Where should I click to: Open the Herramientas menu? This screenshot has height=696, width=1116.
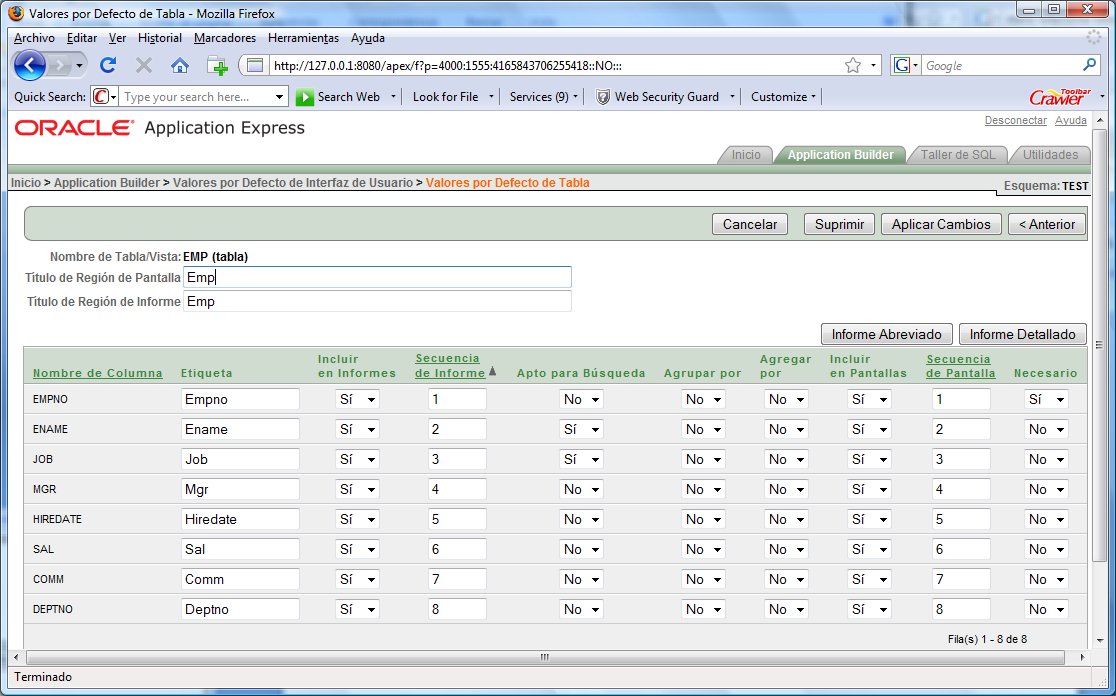pyautogui.click(x=303, y=38)
